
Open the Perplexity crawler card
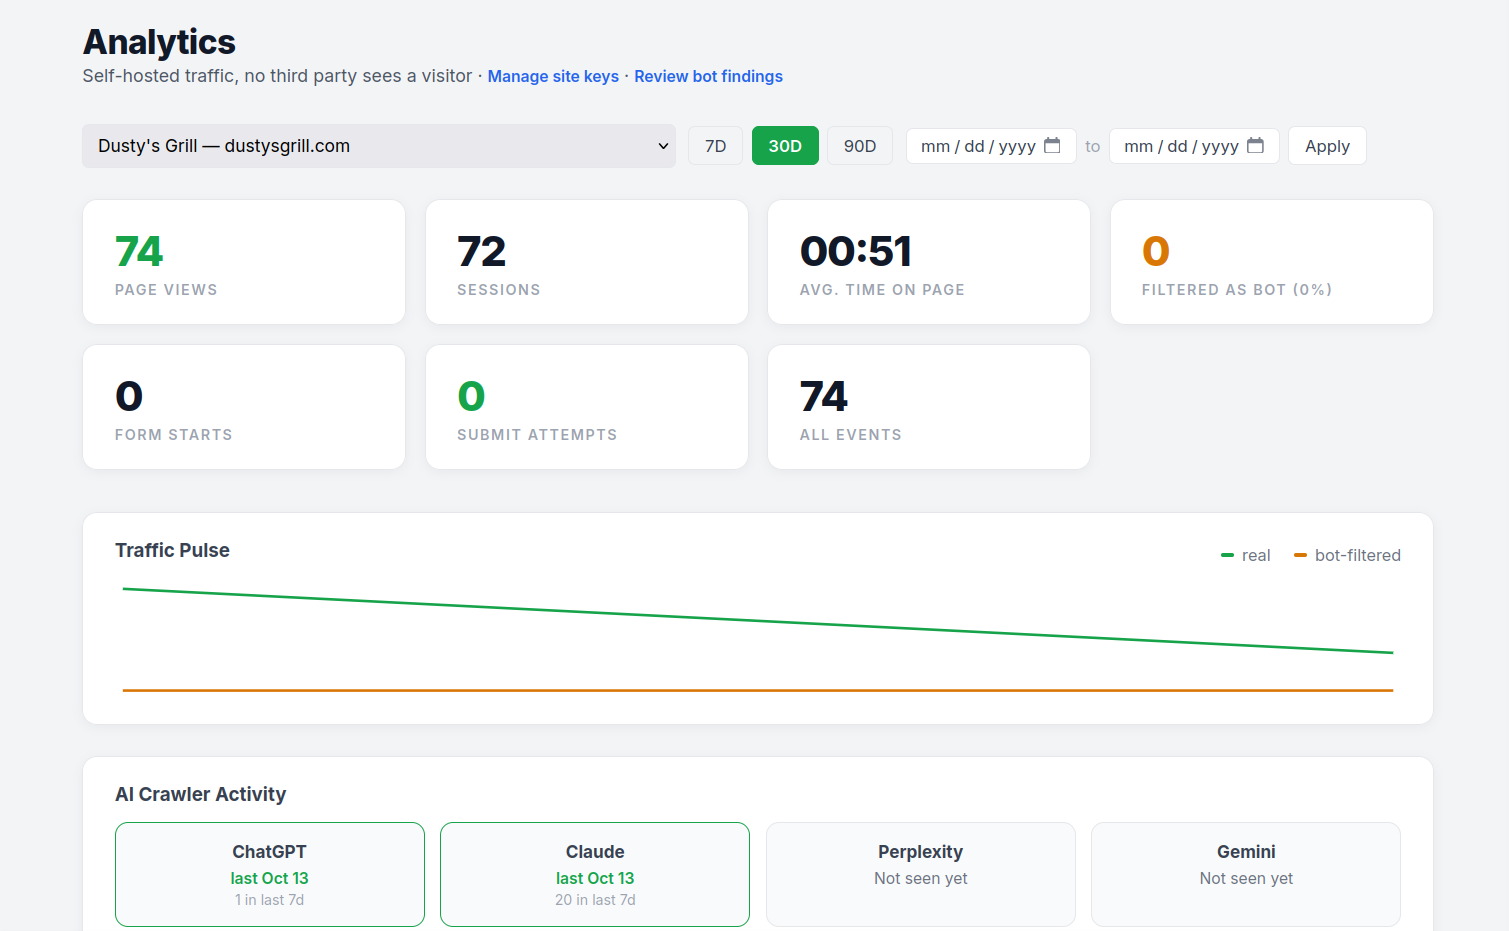coord(921,874)
